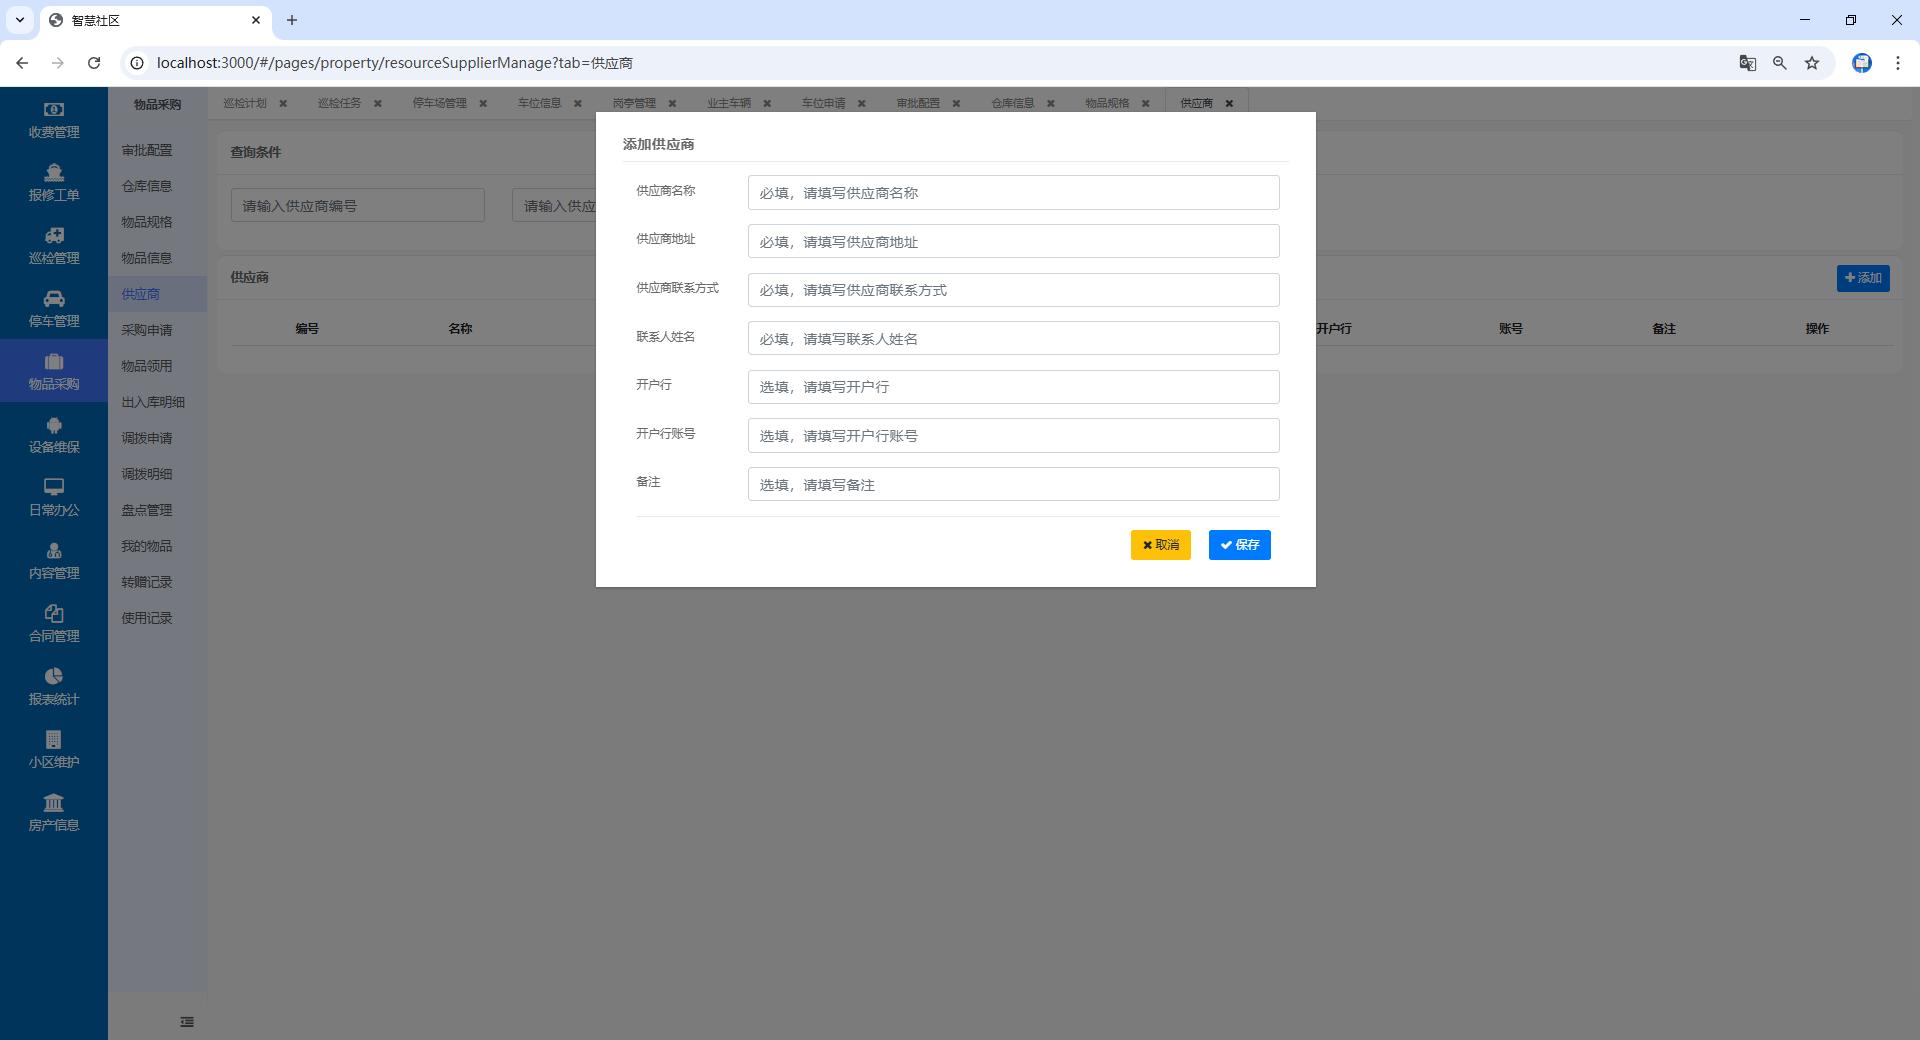Focus the 供应商名称 input field
This screenshot has height=1040, width=1920.
pos(1013,193)
